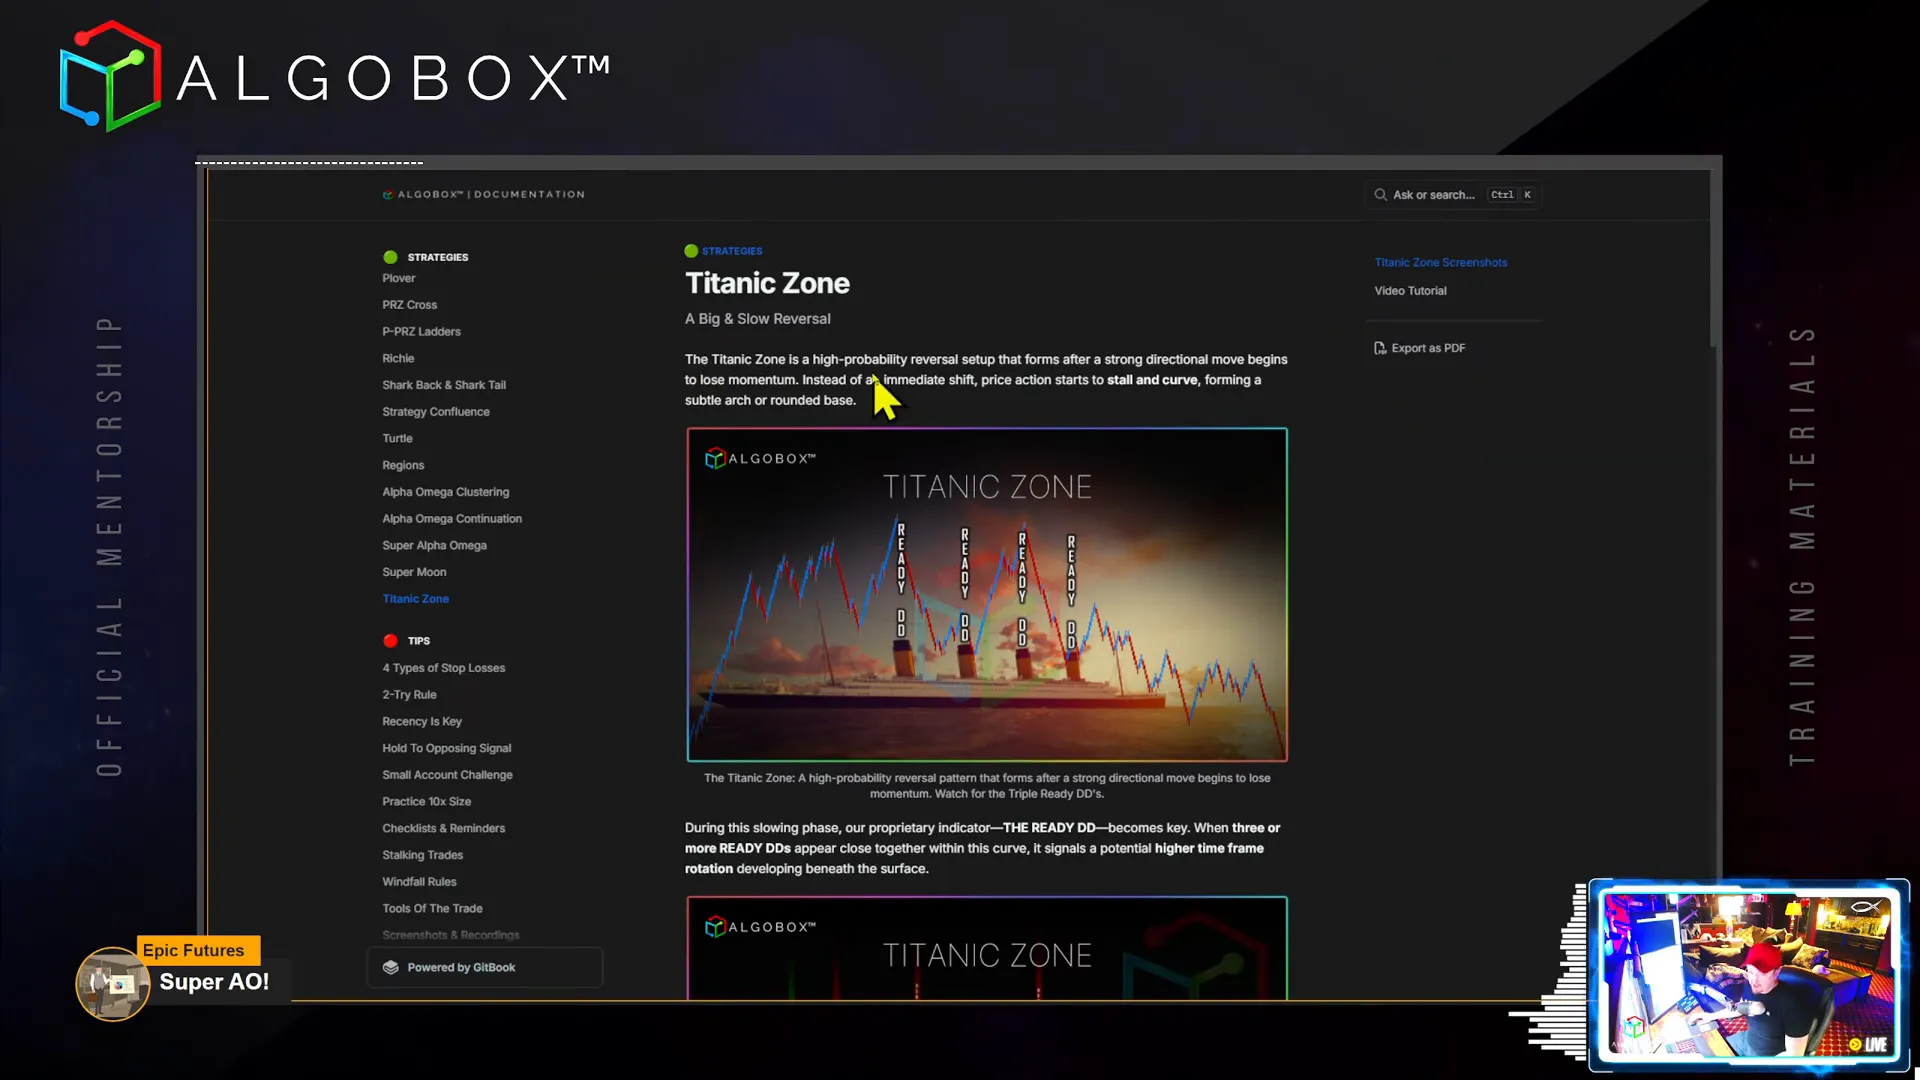This screenshot has width=1920, height=1080.
Task: Open the Super Moon page
Action: (414, 572)
